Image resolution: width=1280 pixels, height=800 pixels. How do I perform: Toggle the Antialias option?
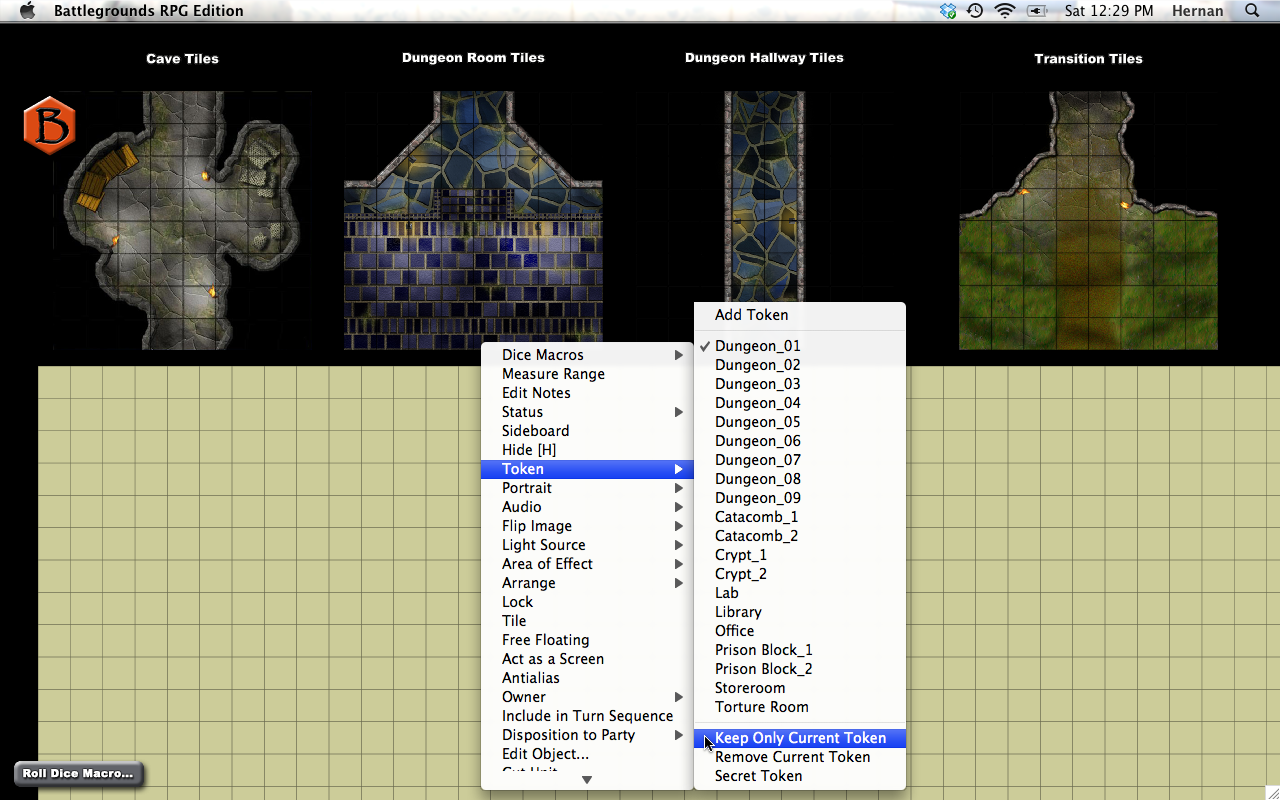tap(587, 678)
